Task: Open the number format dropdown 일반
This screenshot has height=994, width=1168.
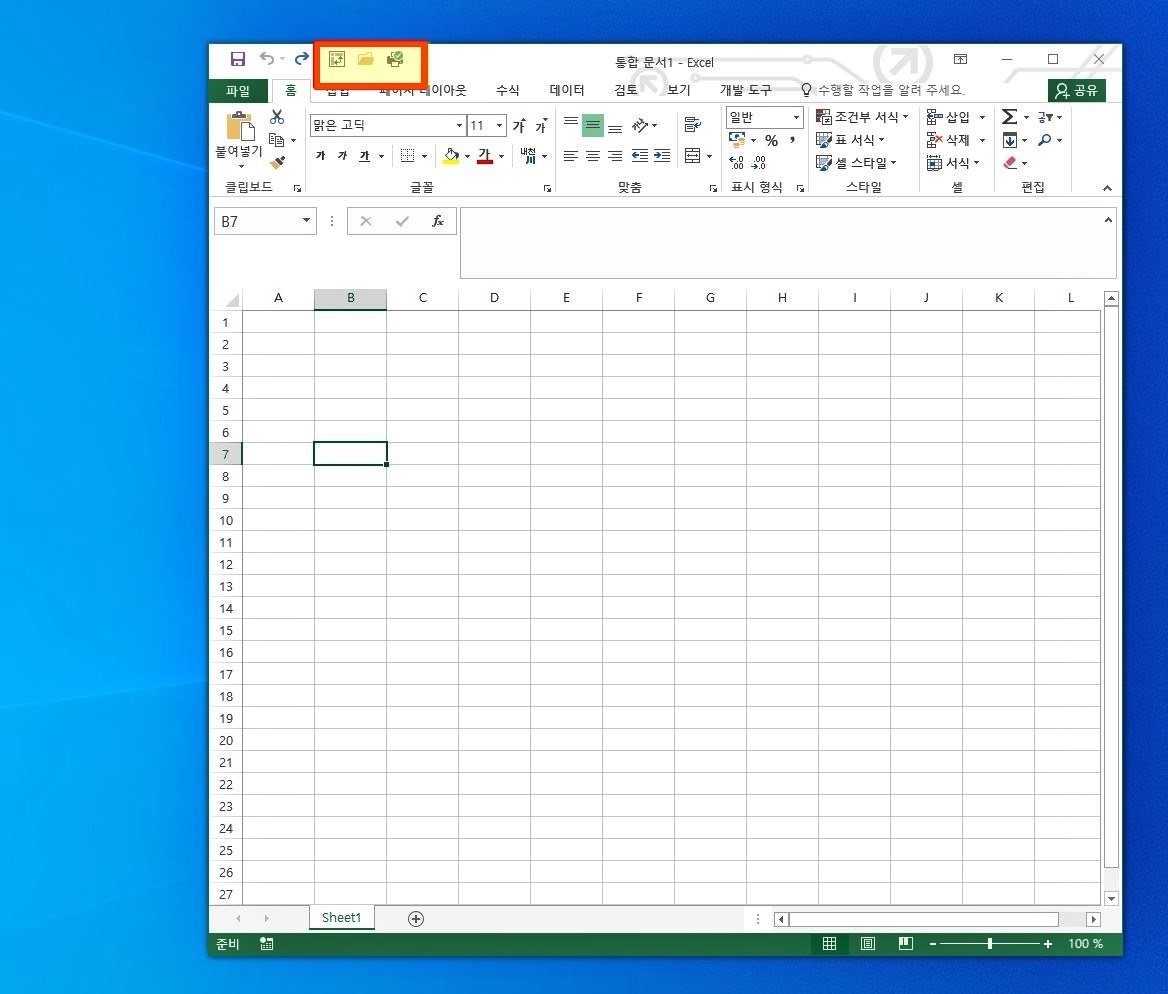Action: (796, 117)
